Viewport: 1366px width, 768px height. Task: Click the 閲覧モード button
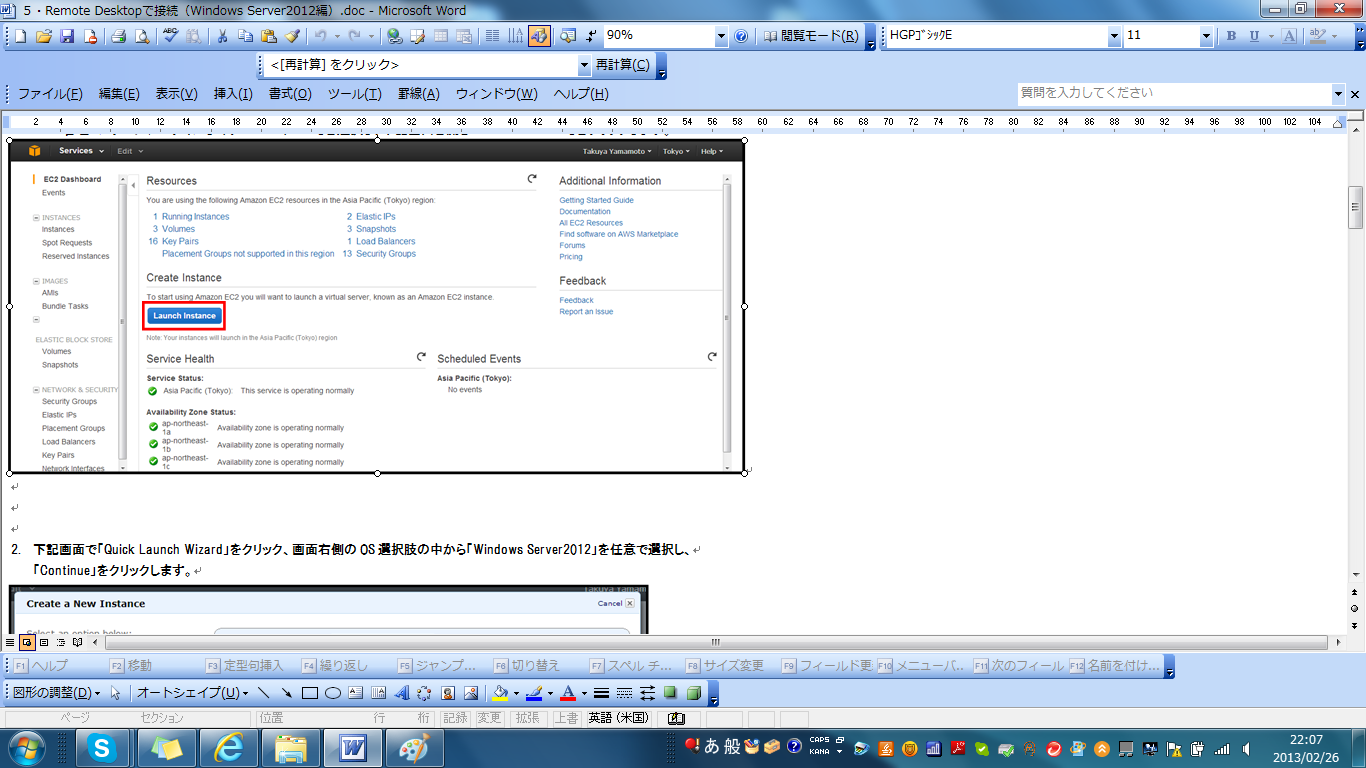811,36
